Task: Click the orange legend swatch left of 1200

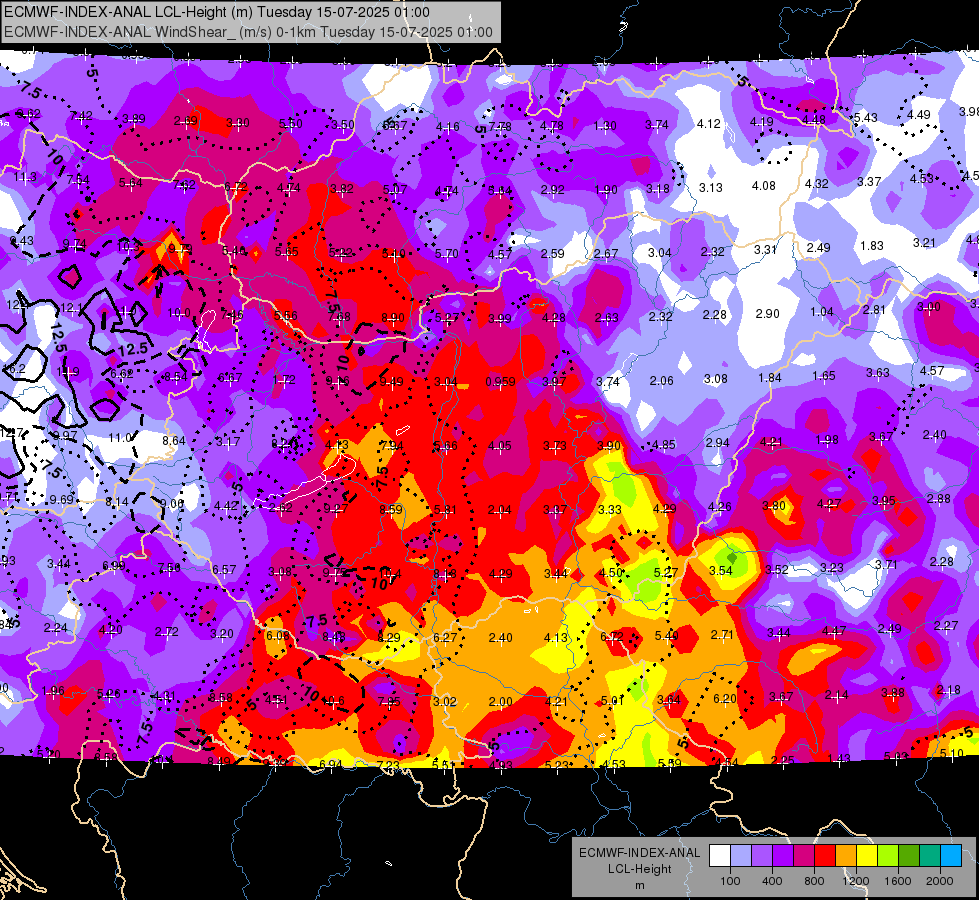Action: pyautogui.click(x=846, y=856)
